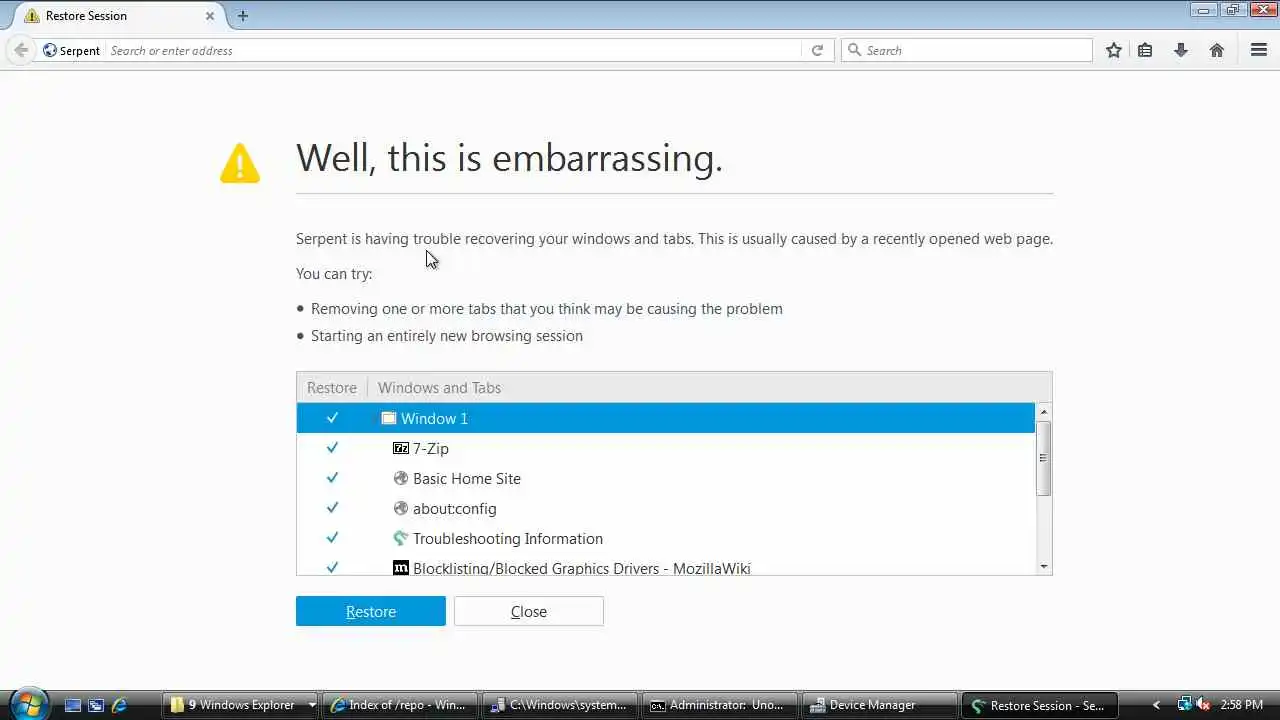
Task: Open the Downloads arrow icon
Action: [x=1181, y=50]
